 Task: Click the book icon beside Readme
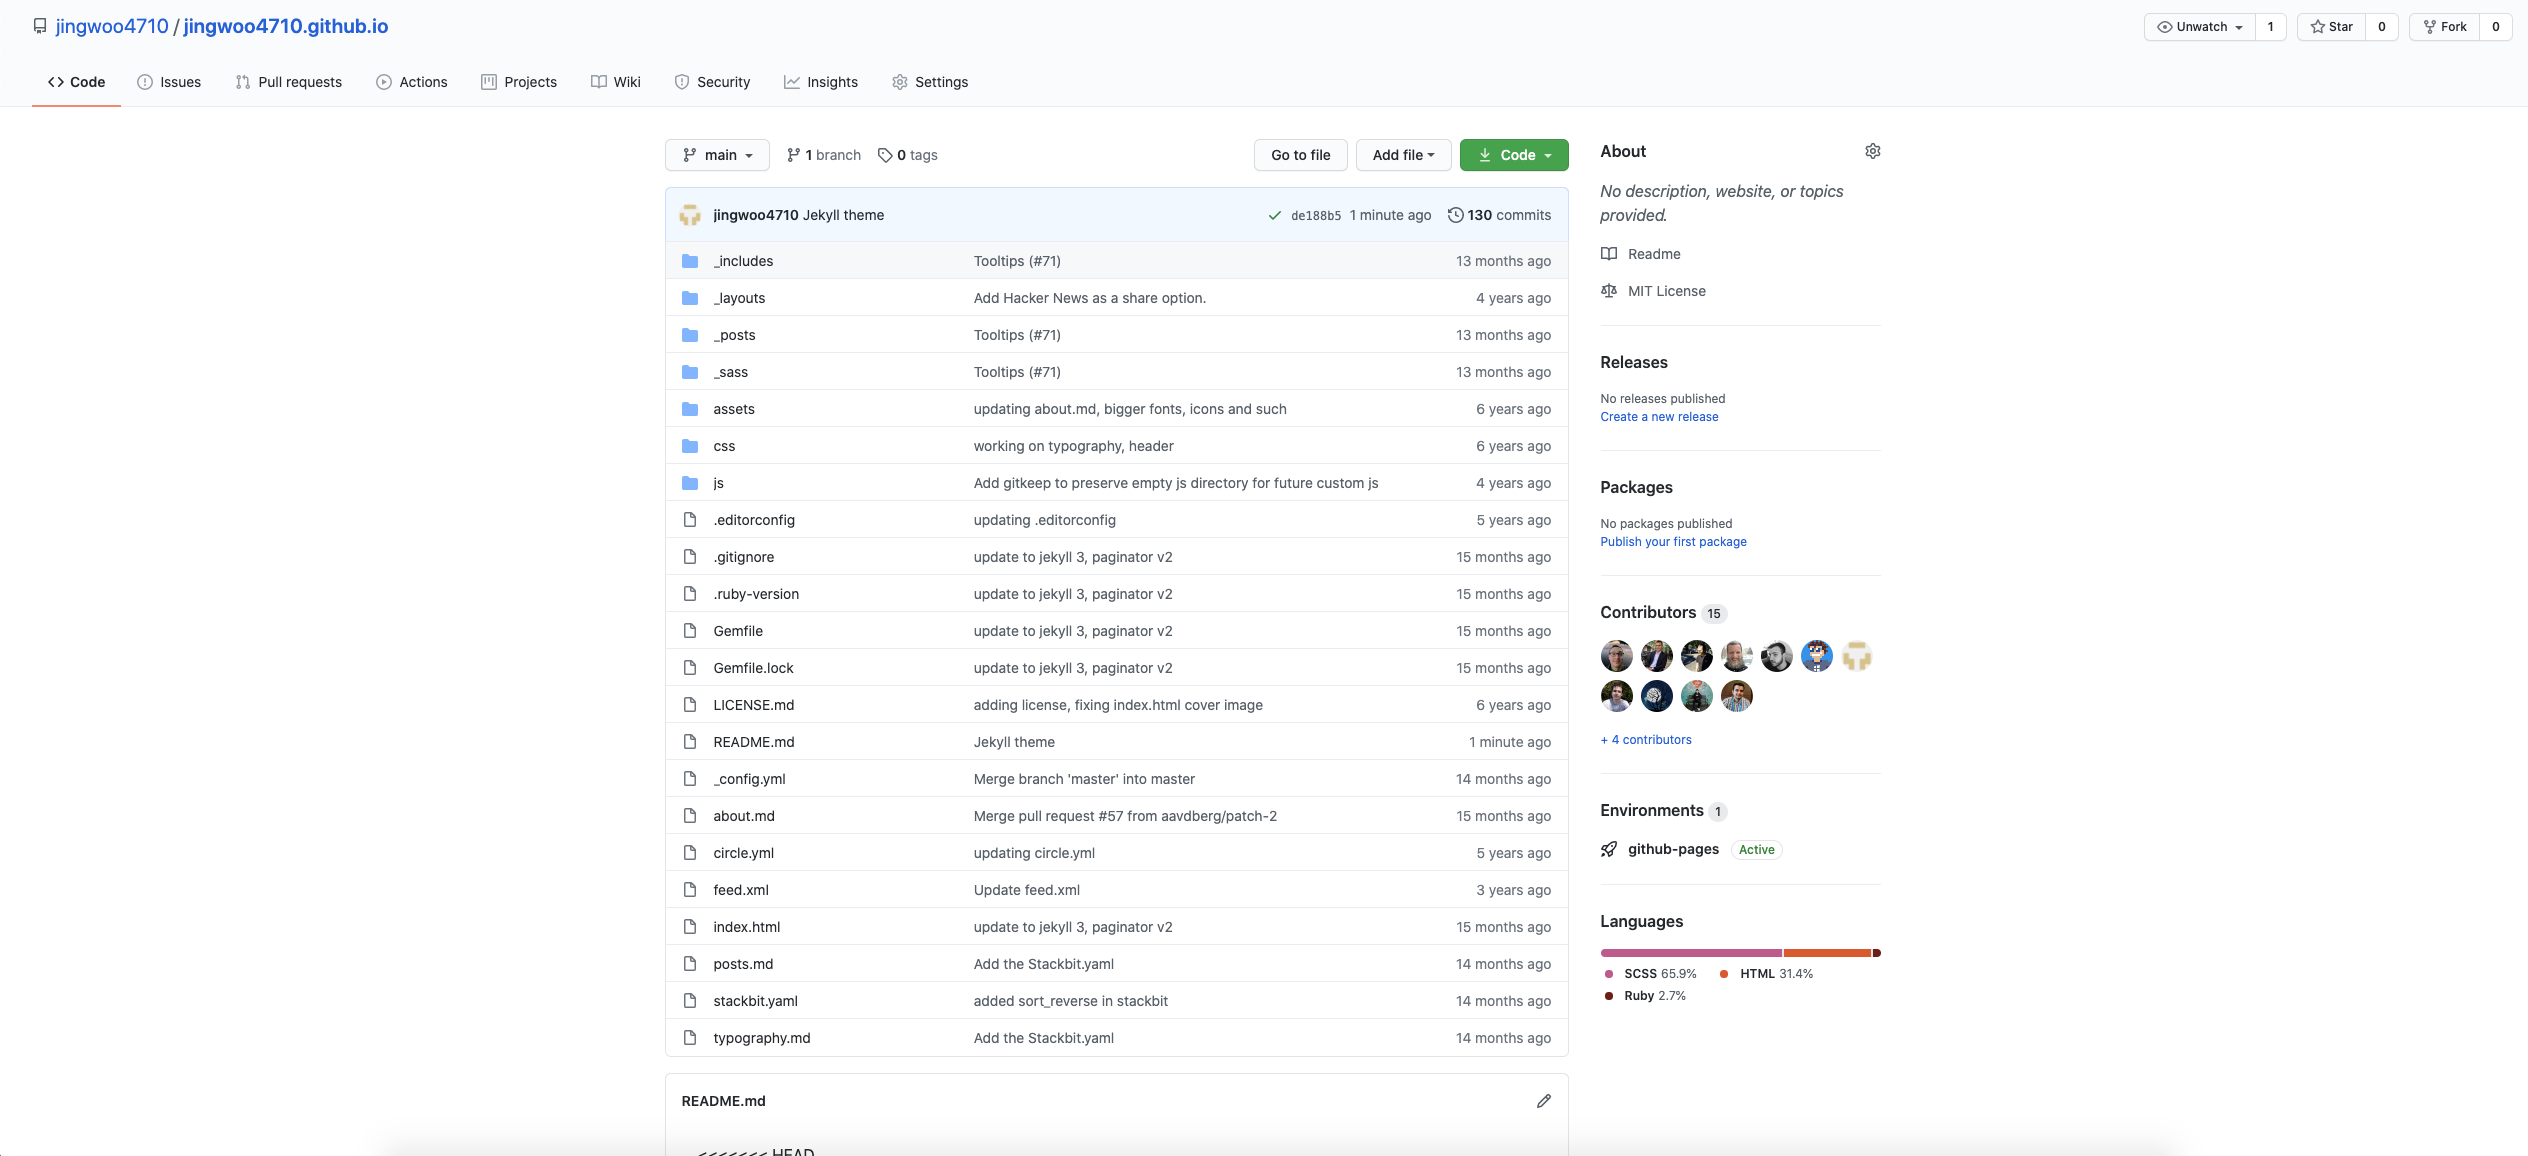[x=1608, y=254]
